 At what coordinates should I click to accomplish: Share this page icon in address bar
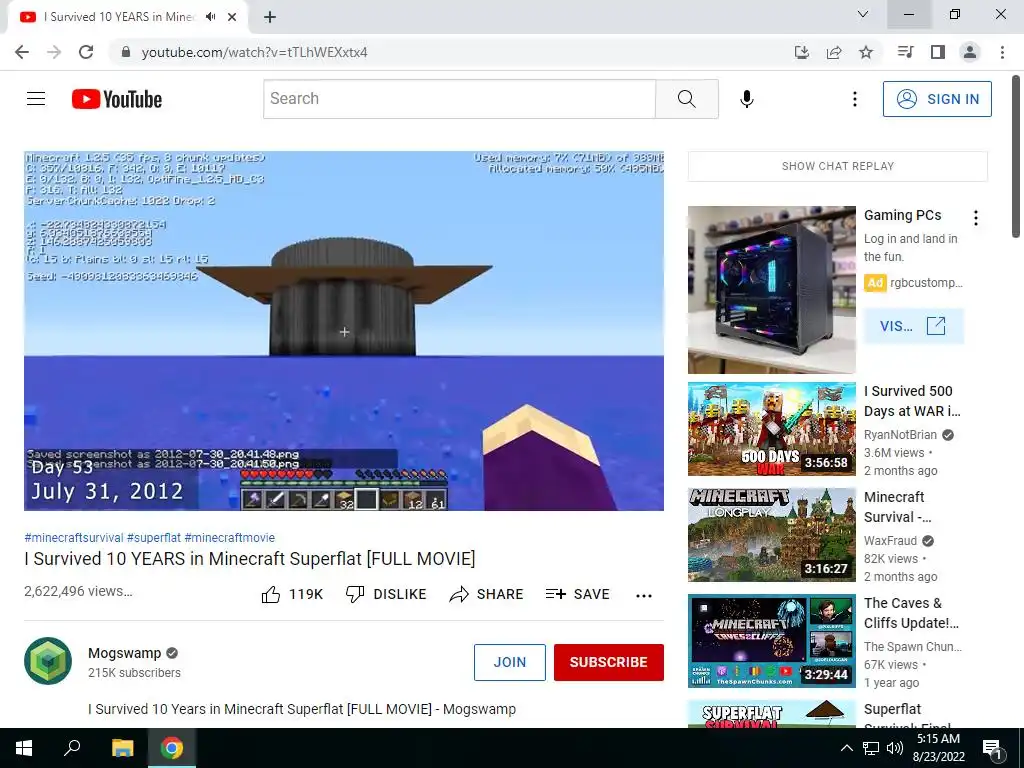pyautogui.click(x=834, y=52)
